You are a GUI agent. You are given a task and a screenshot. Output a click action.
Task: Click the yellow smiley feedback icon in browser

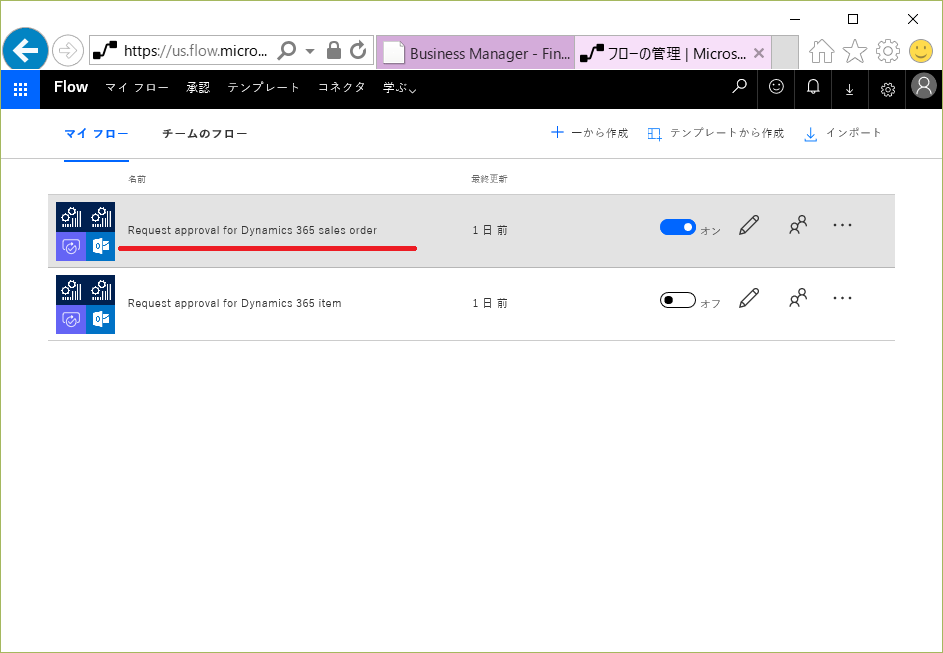click(x=921, y=51)
